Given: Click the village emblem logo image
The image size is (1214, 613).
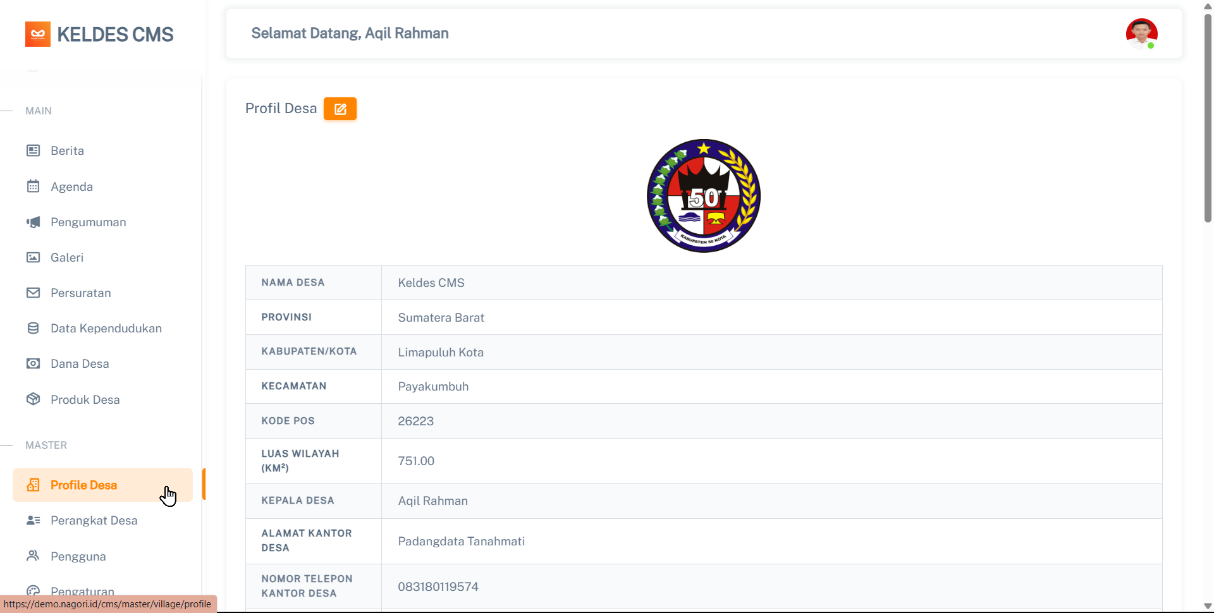Looking at the screenshot, I should [704, 196].
